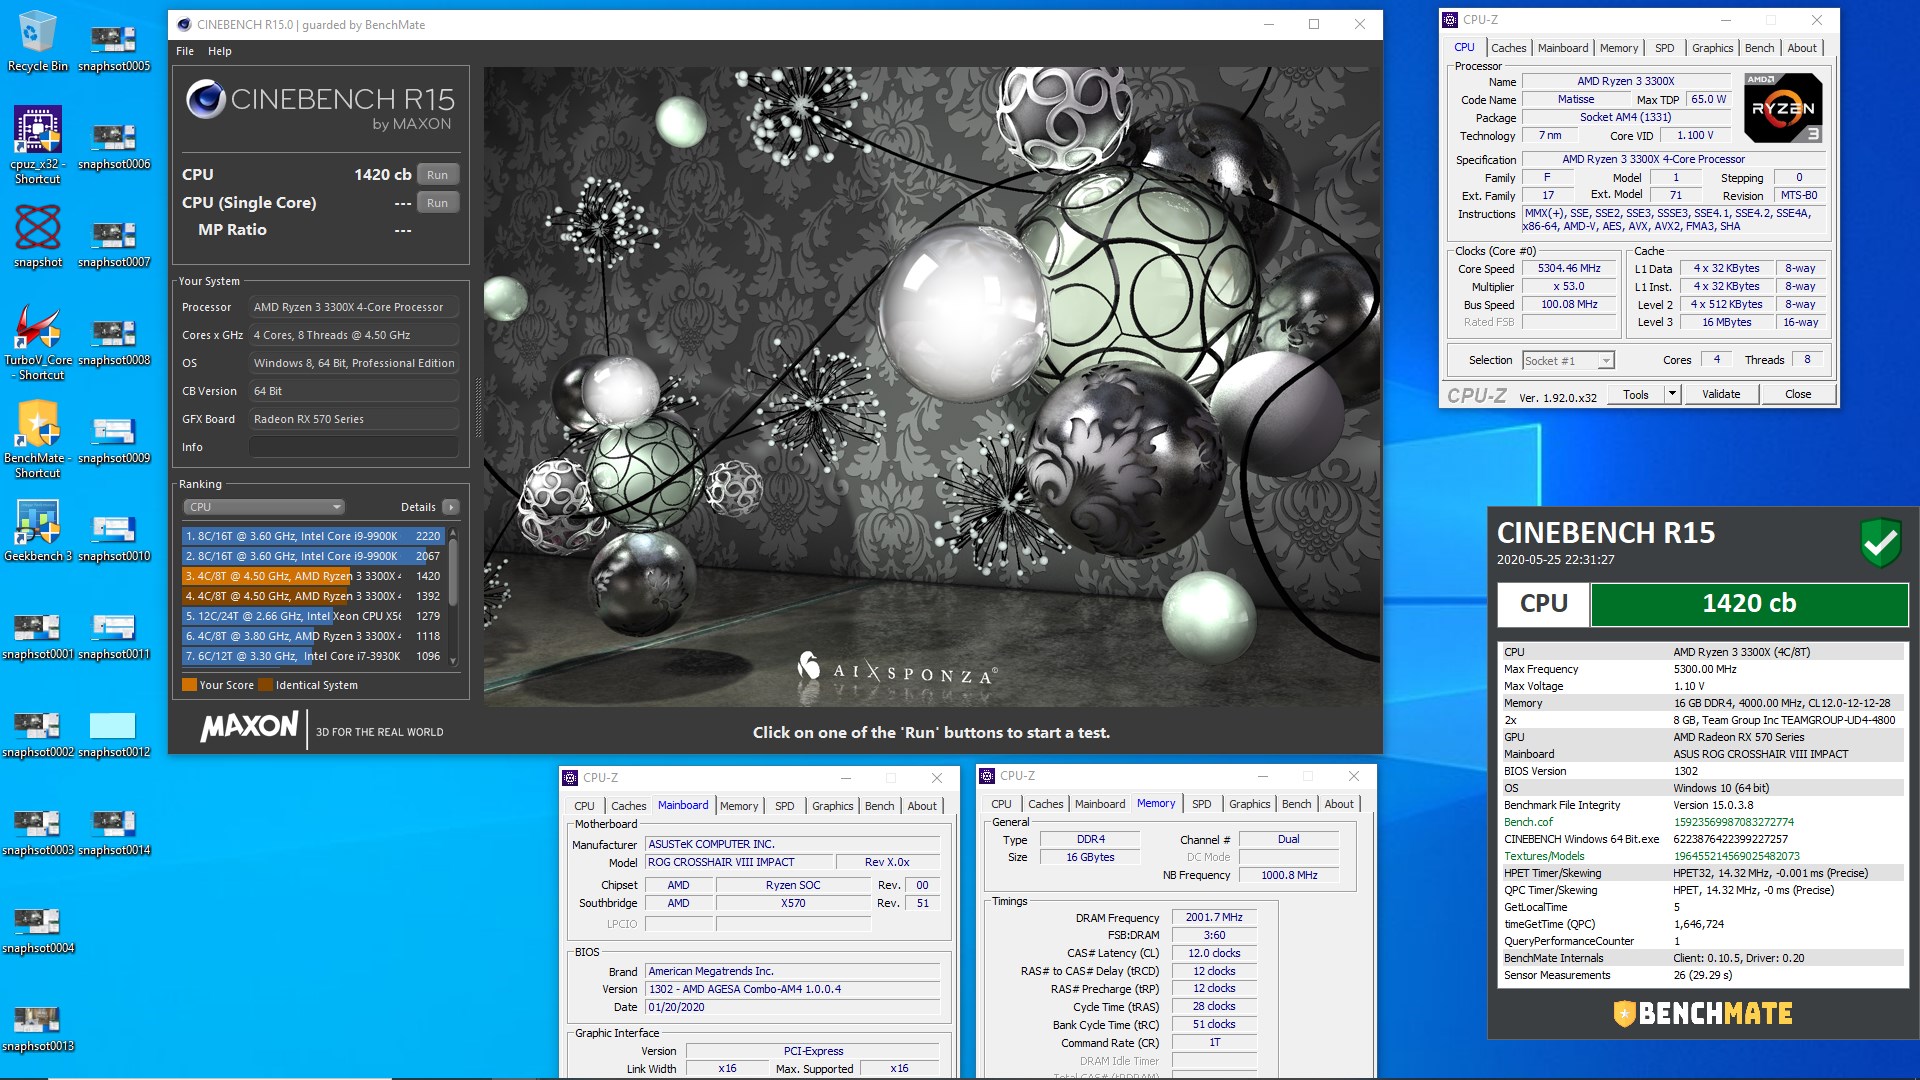The height and width of the screenshot is (1080, 1920).
Task: Run the CPU Single Core test
Action: [x=437, y=203]
